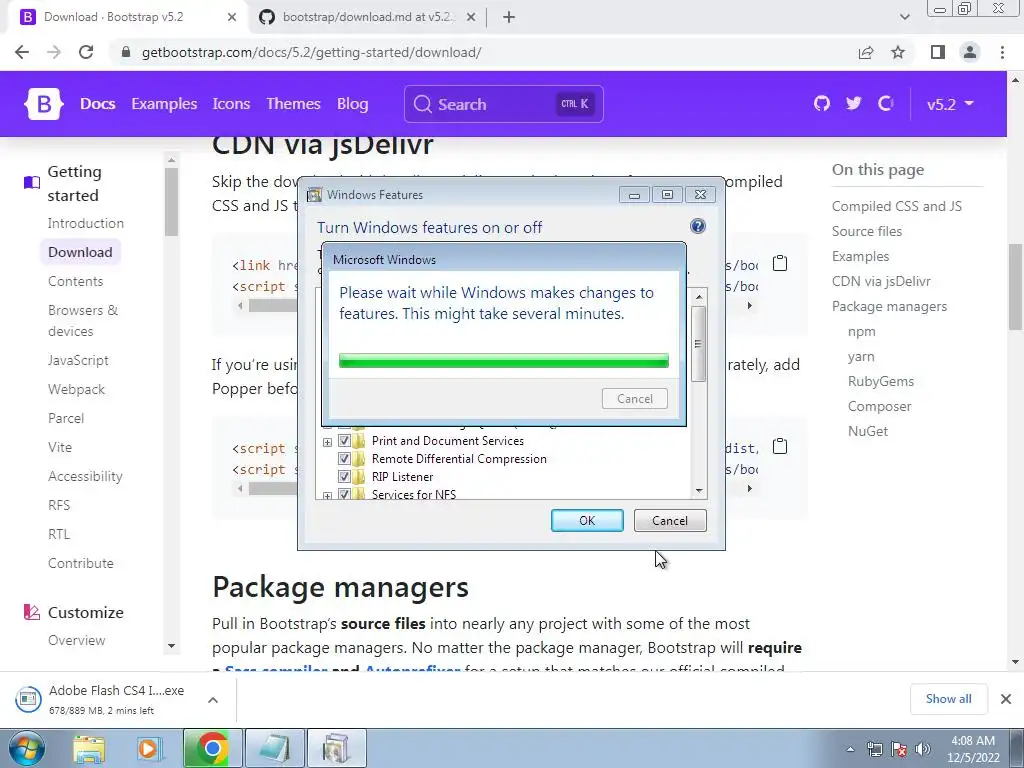Click the volume speaker tray icon
Screen dimensions: 1024x768
(x=923, y=749)
